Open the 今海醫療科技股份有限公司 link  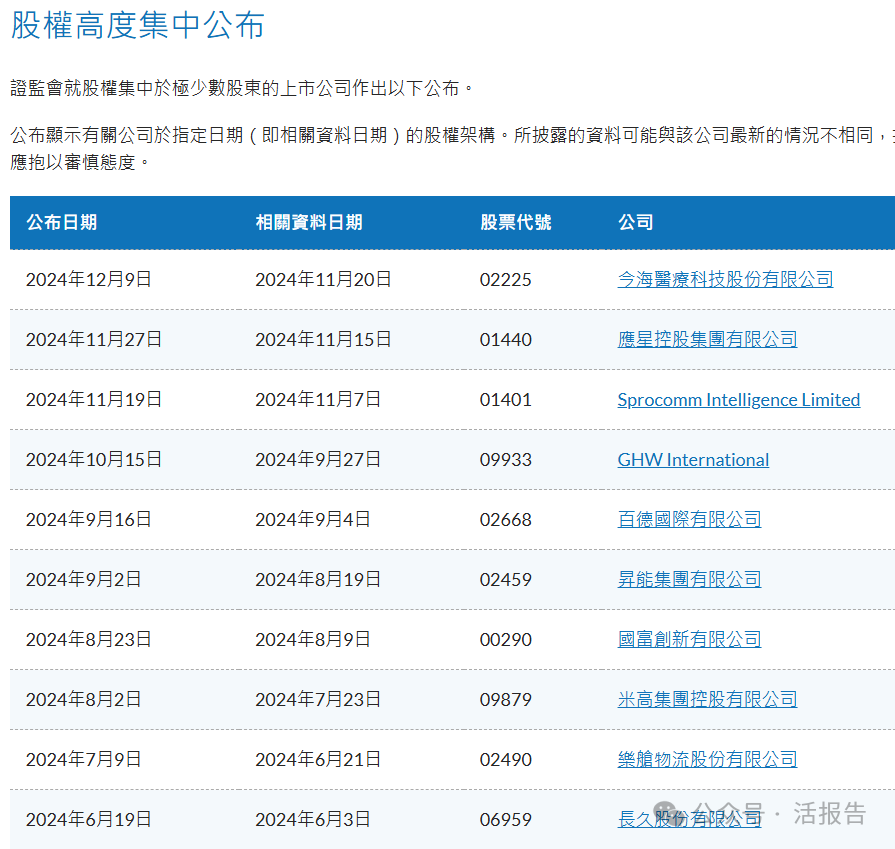725,280
